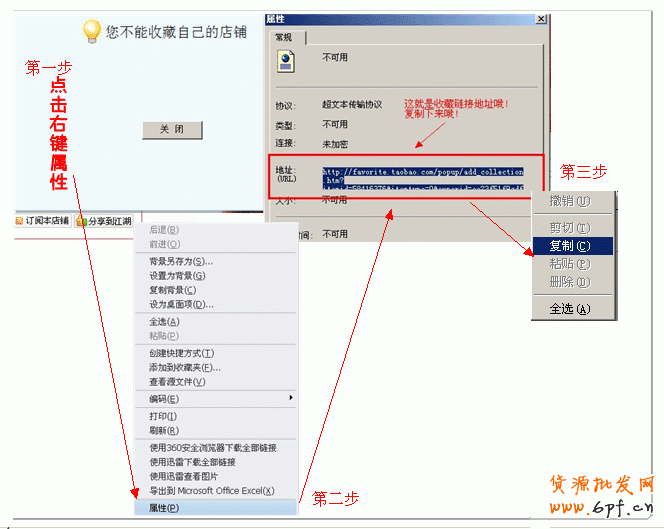Click 刷新 in the context menu
The height and width of the screenshot is (529, 664).
coord(164,430)
